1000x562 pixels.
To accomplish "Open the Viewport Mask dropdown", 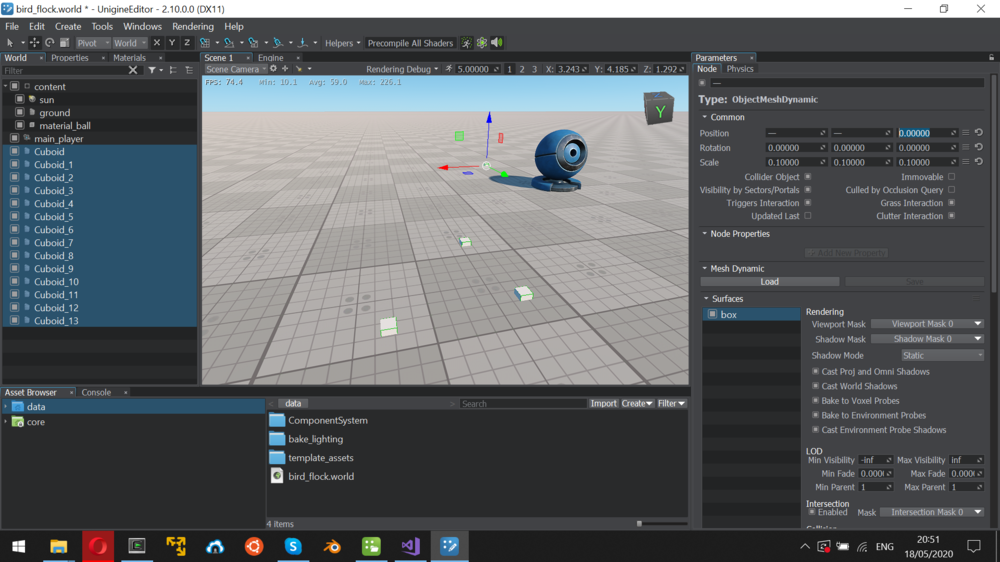I will click(926, 324).
